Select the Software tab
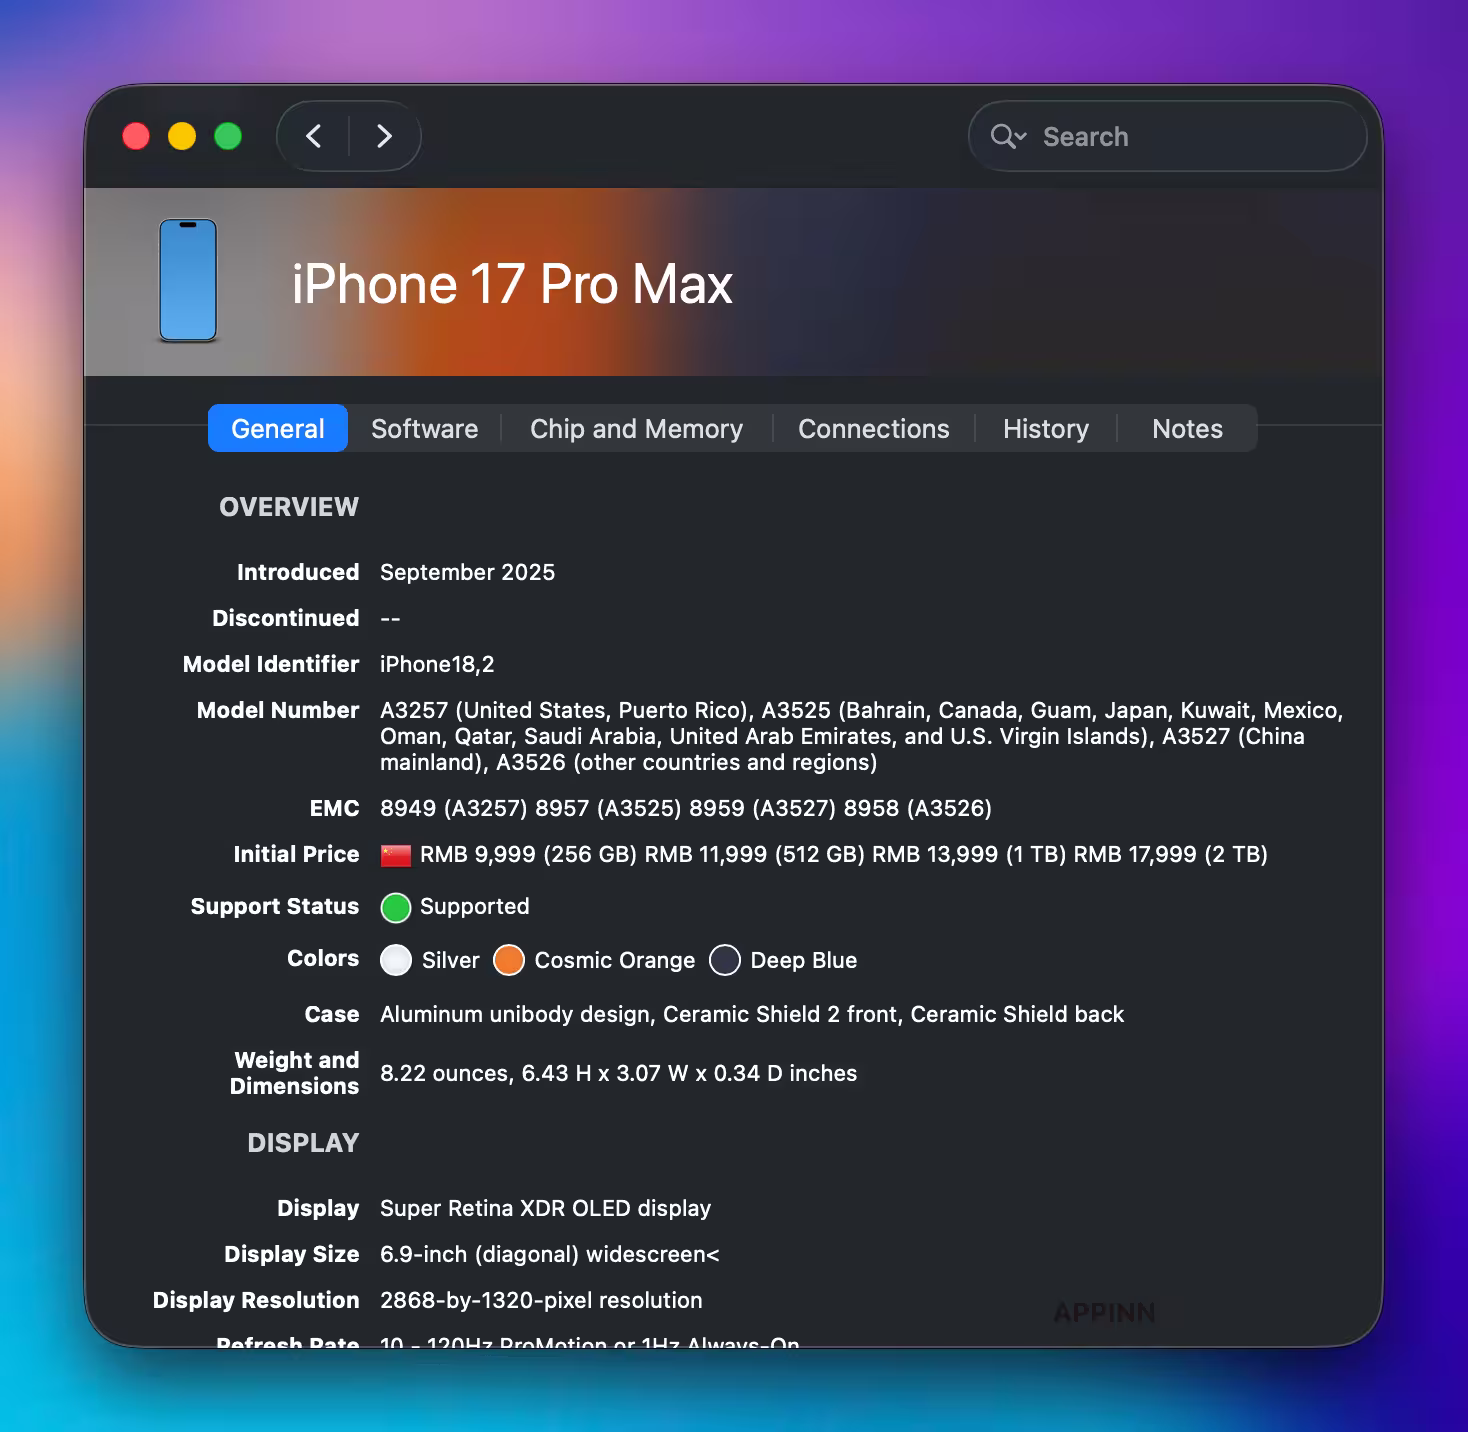1468x1432 pixels. (x=424, y=428)
